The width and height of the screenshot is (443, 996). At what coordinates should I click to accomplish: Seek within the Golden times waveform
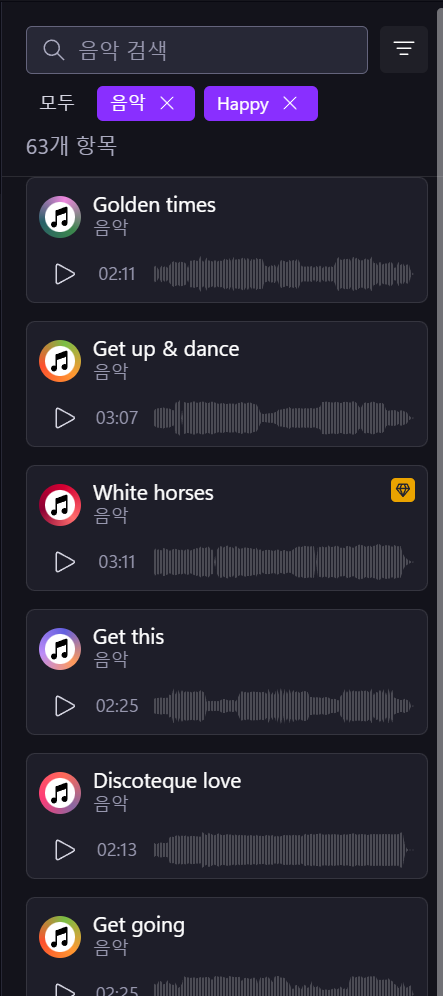tap(283, 274)
